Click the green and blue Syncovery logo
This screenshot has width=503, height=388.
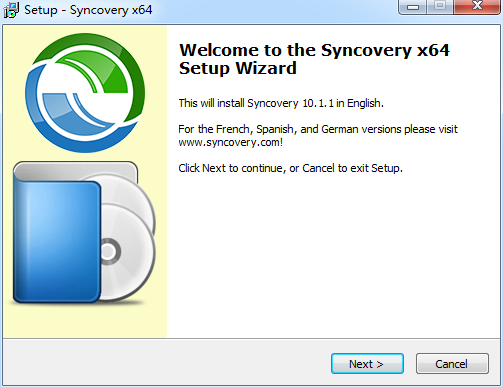[x=85, y=93]
